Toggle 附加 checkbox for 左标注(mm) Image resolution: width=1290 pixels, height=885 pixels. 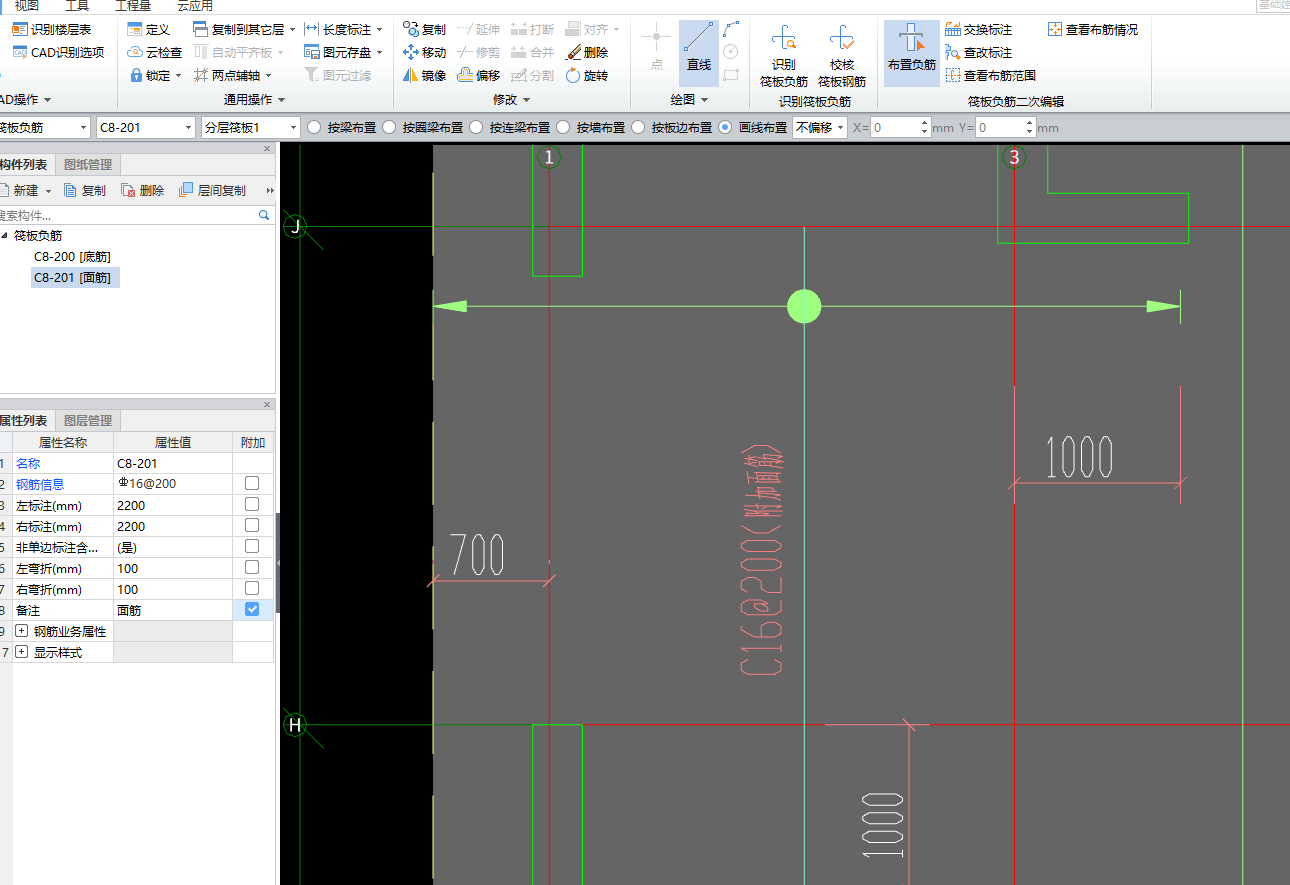(x=252, y=504)
